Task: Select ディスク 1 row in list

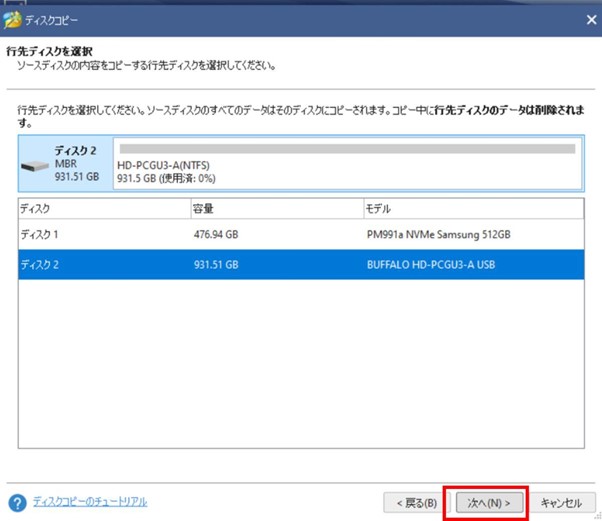Action: click(301, 234)
